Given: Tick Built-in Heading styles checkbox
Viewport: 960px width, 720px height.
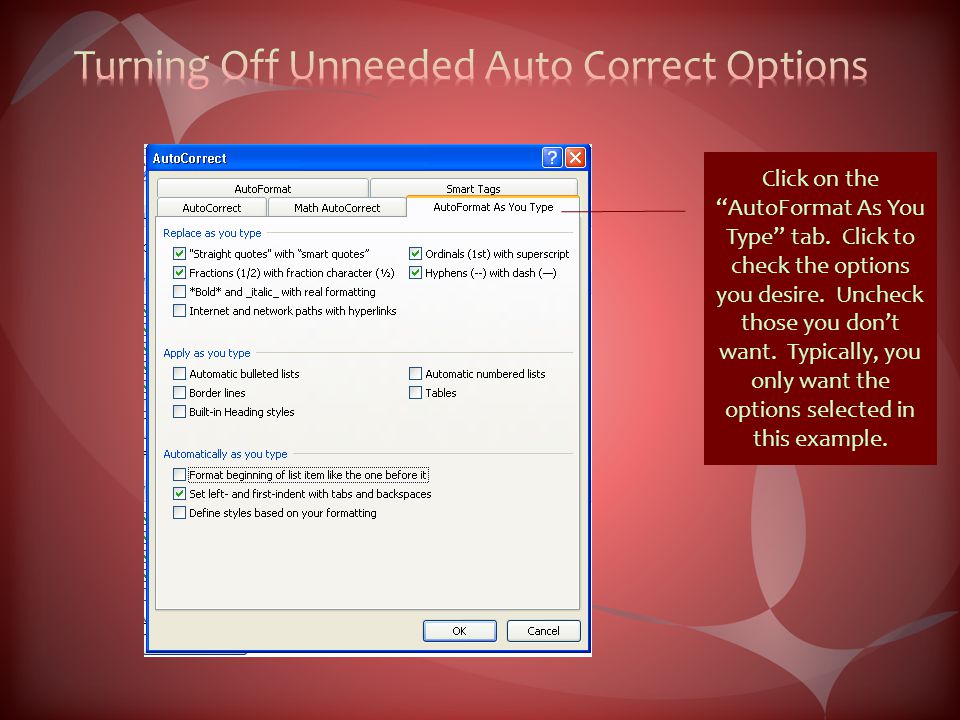Looking at the screenshot, I should click(179, 411).
